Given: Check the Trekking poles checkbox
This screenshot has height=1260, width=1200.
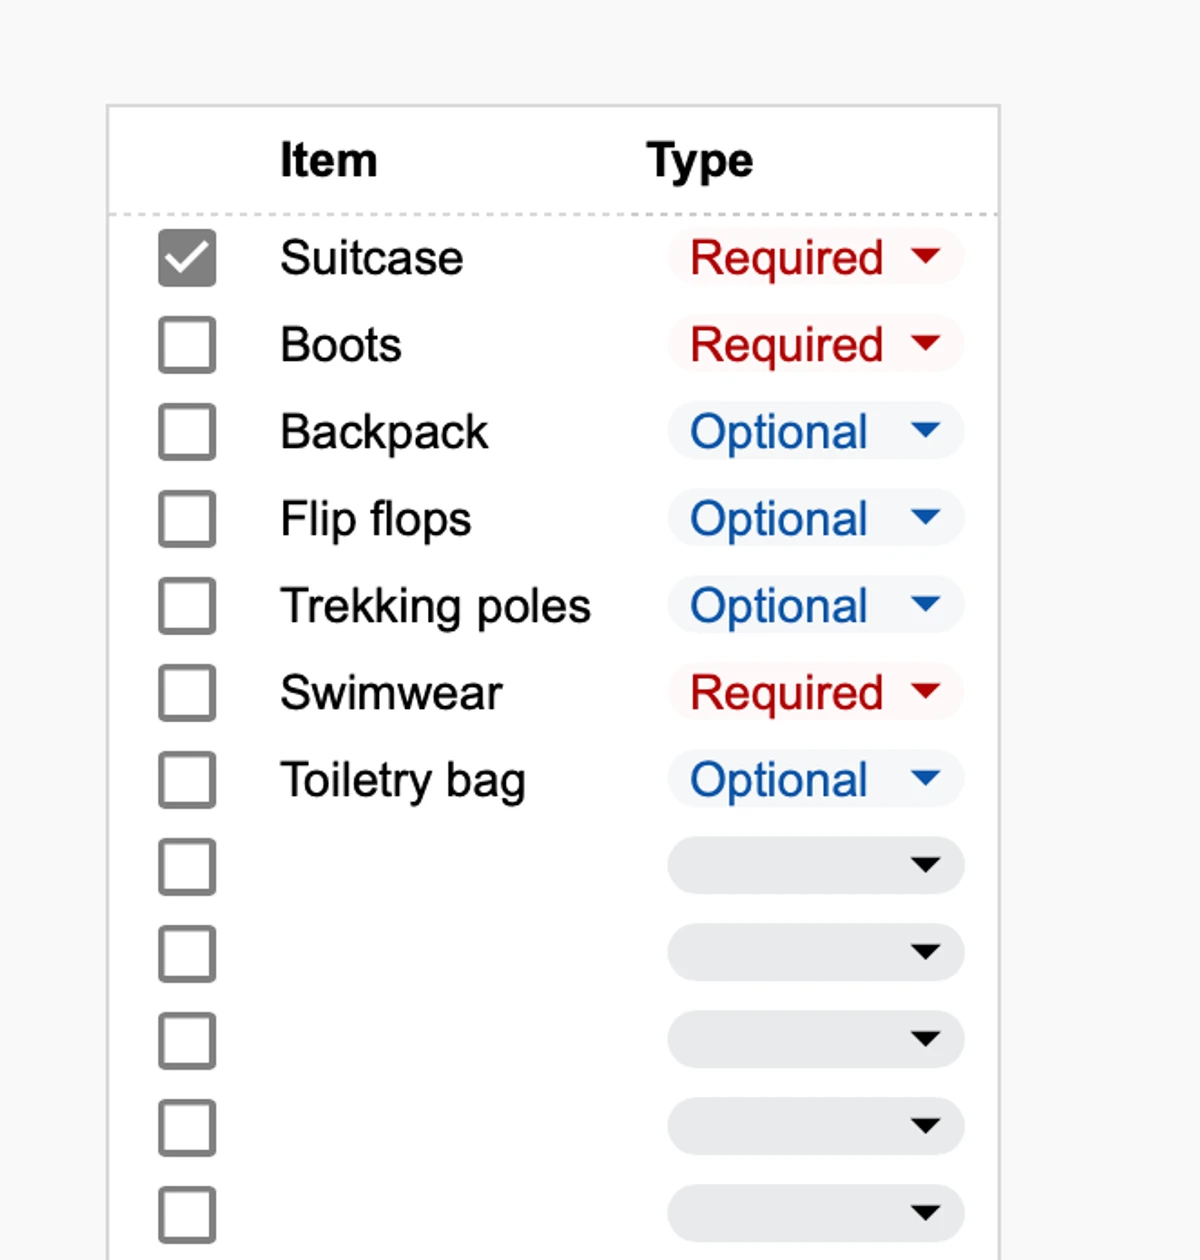Looking at the screenshot, I should (187, 606).
